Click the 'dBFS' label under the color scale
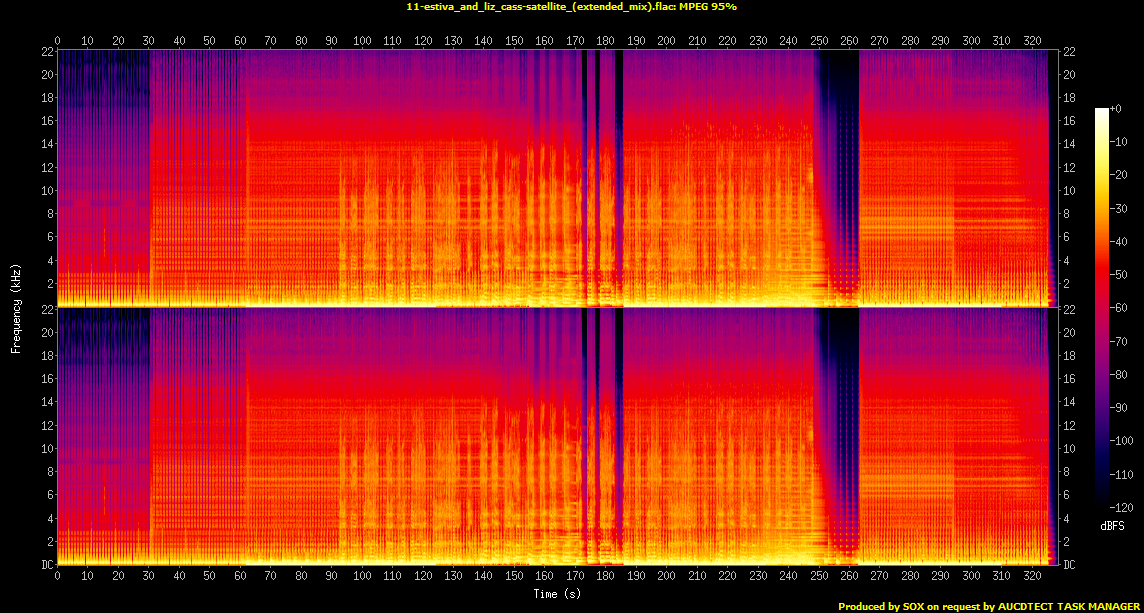This screenshot has width=1144, height=613. tap(1113, 526)
